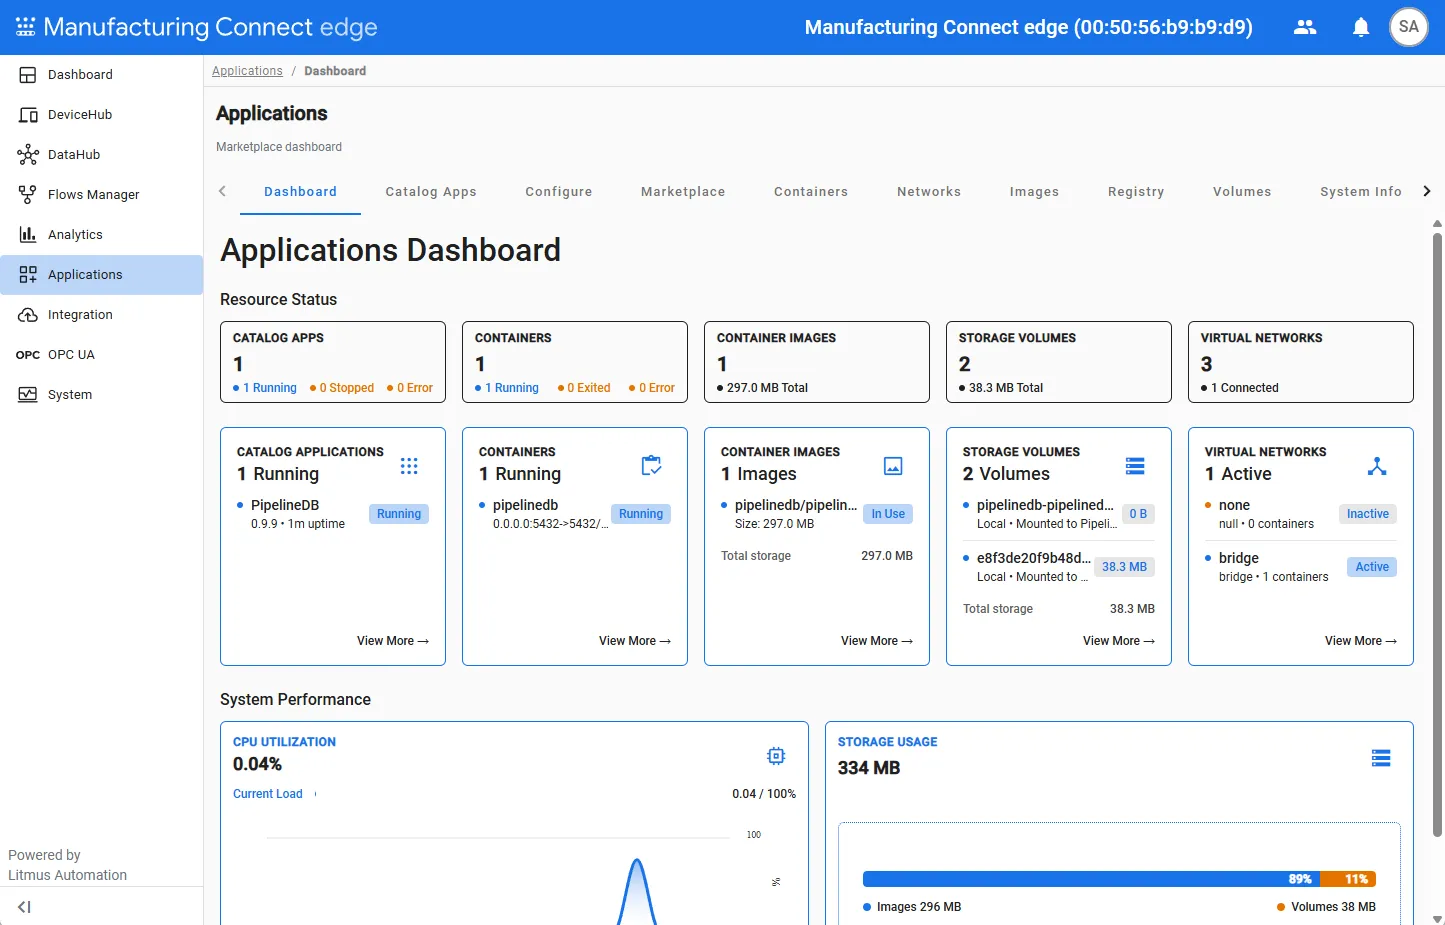Switch to Marketplace tab
This screenshot has width=1445, height=925.
tap(683, 192)
